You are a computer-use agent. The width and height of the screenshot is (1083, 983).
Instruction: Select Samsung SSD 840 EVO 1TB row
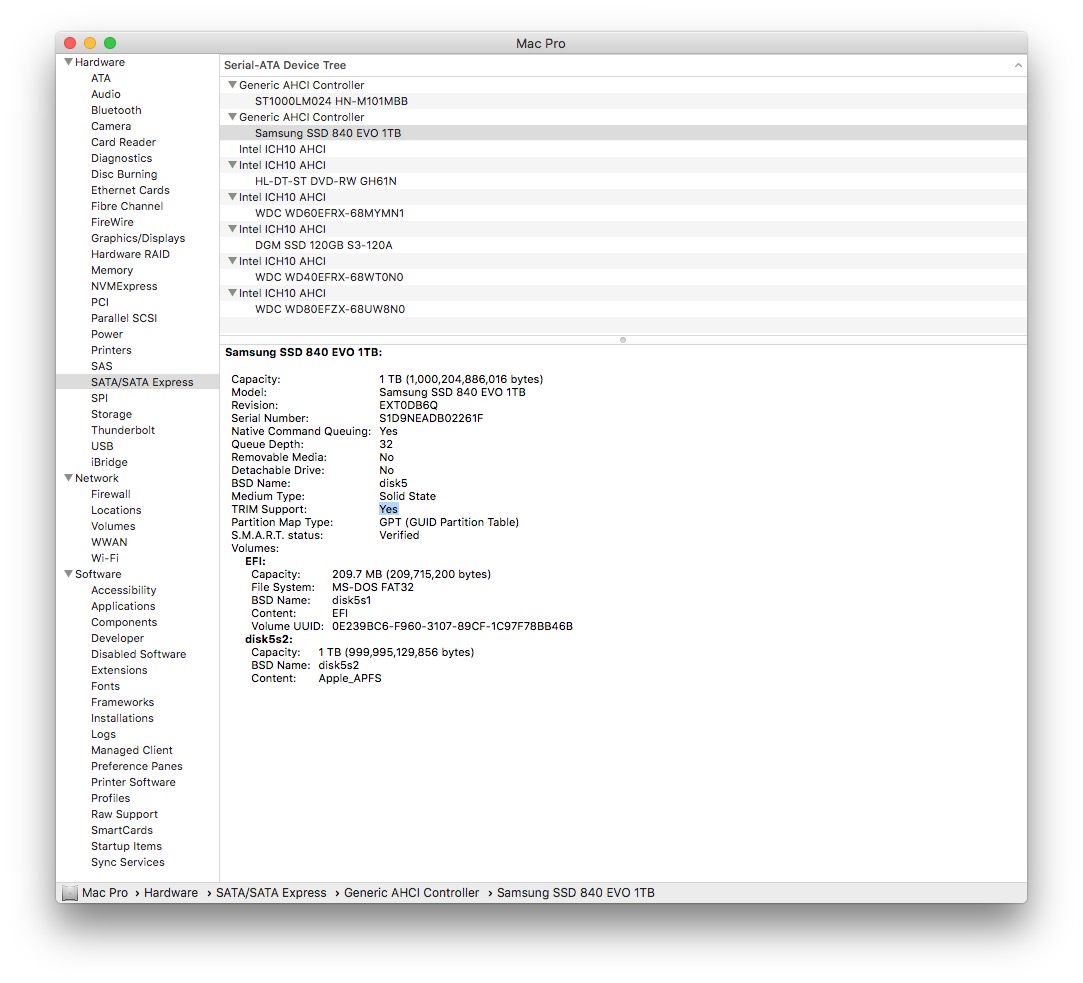point(623,133)
